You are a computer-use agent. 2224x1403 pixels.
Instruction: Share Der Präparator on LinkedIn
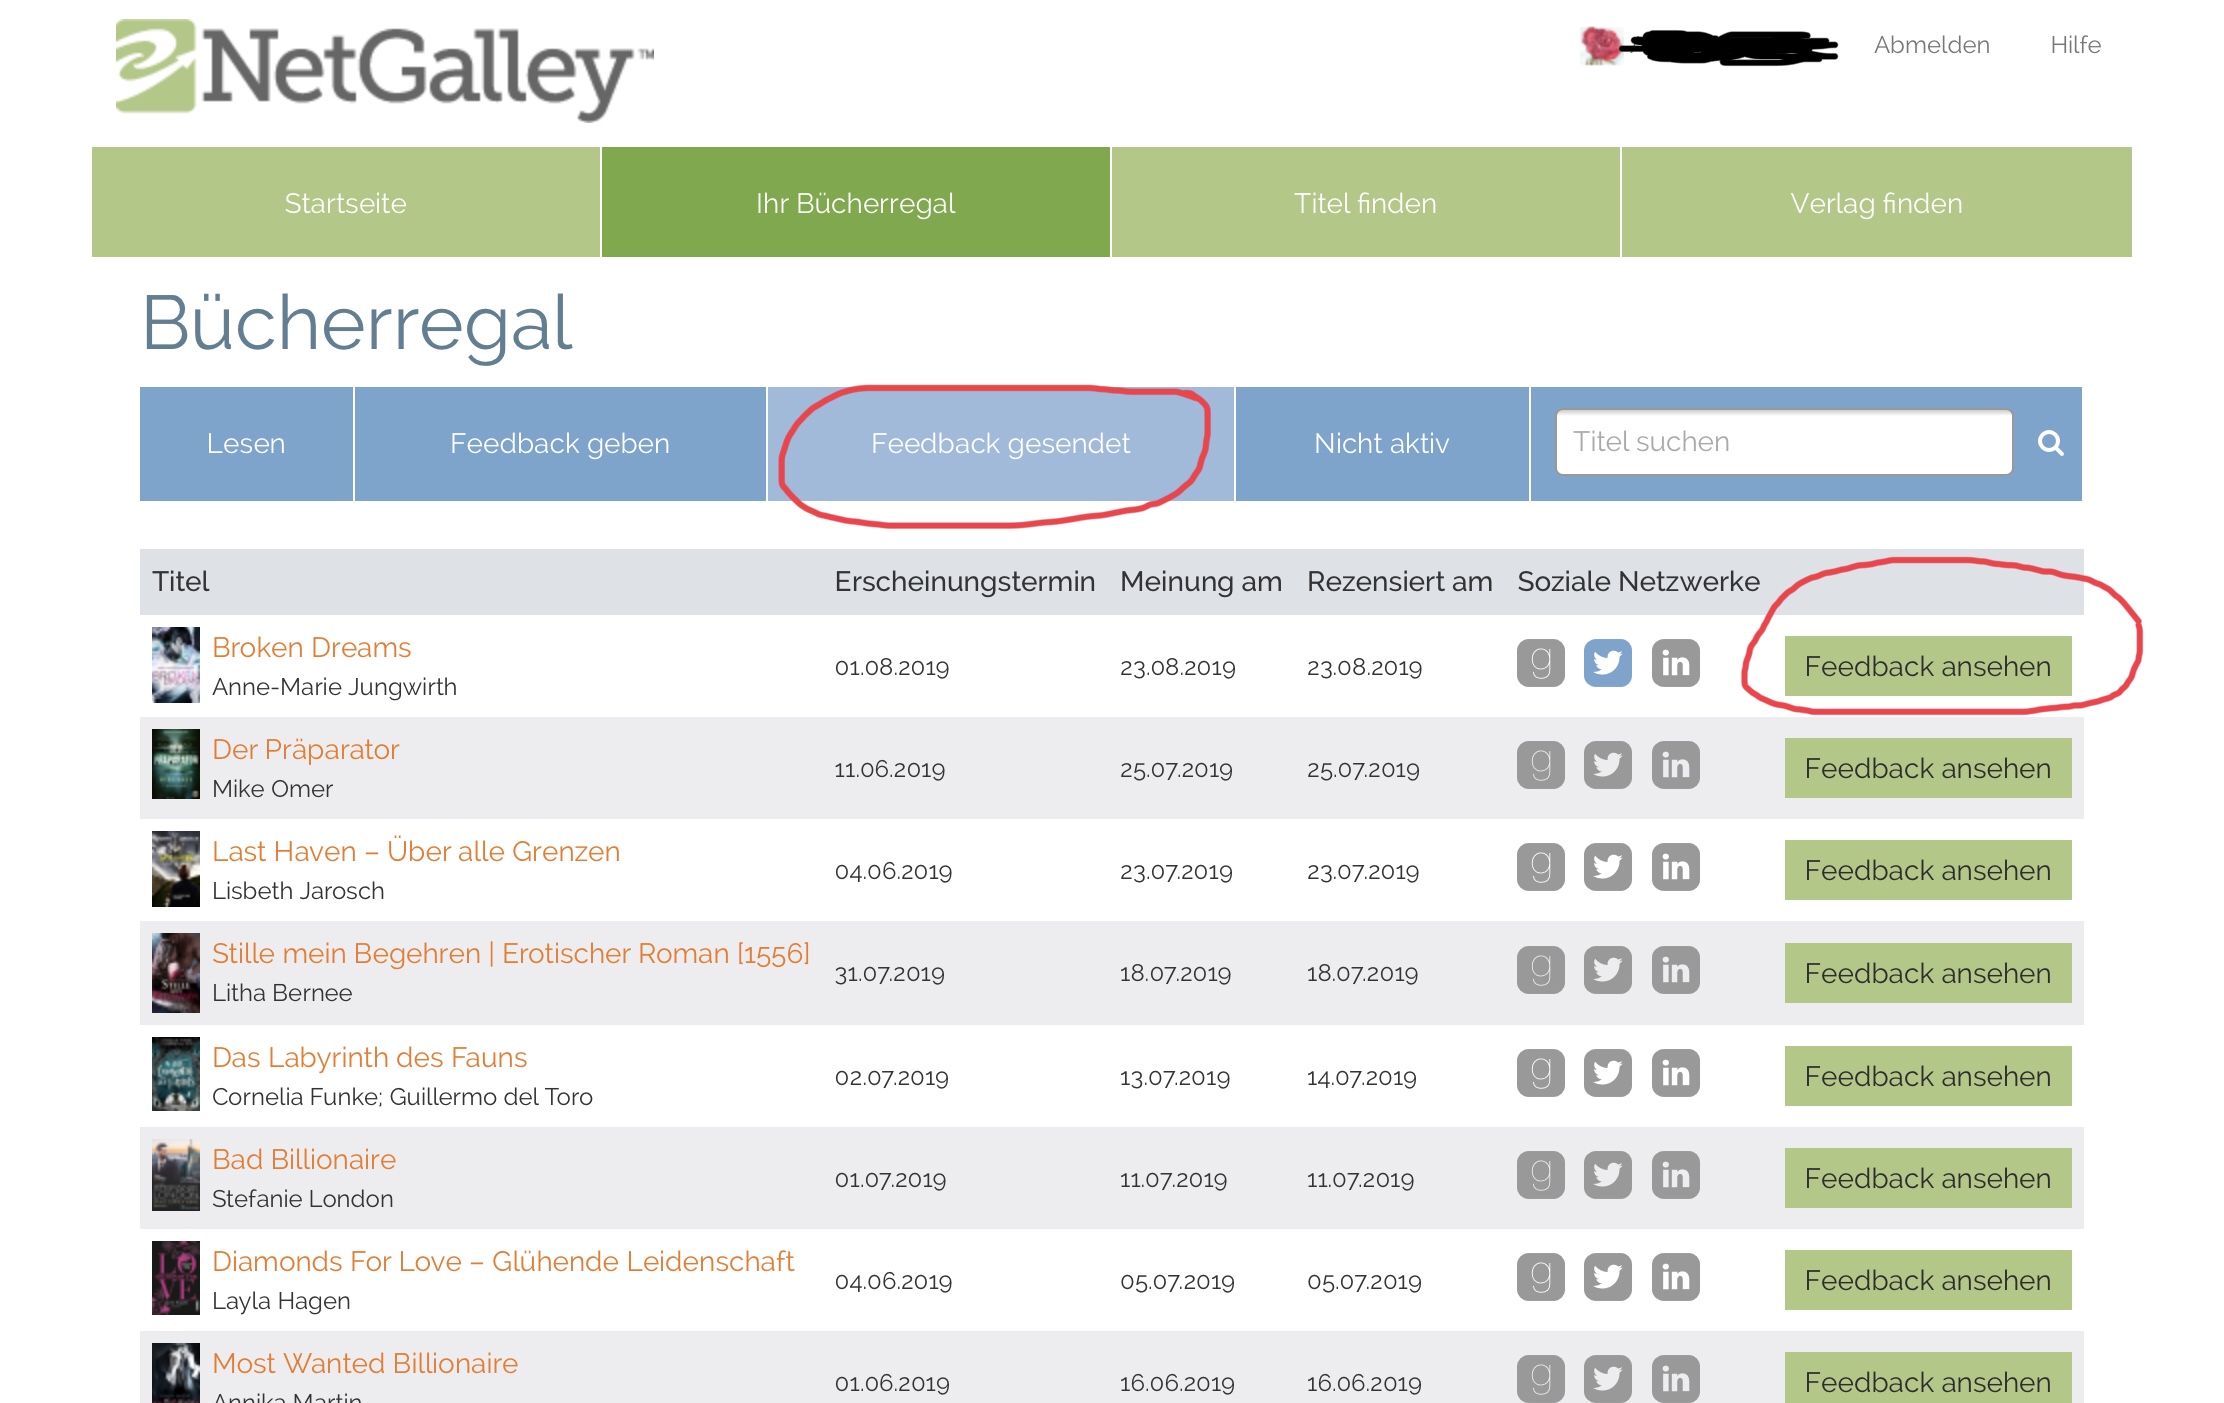(1676, 765)
